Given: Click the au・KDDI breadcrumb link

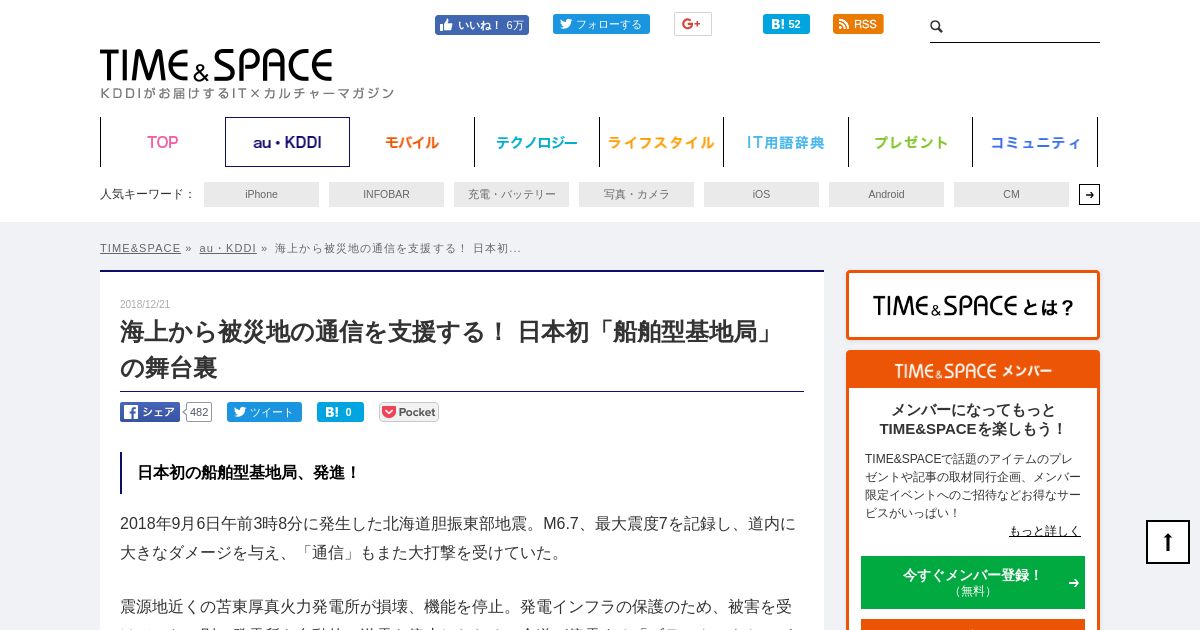Looking at the screenshot, I should pyautogui.click(x=227, y=248).
